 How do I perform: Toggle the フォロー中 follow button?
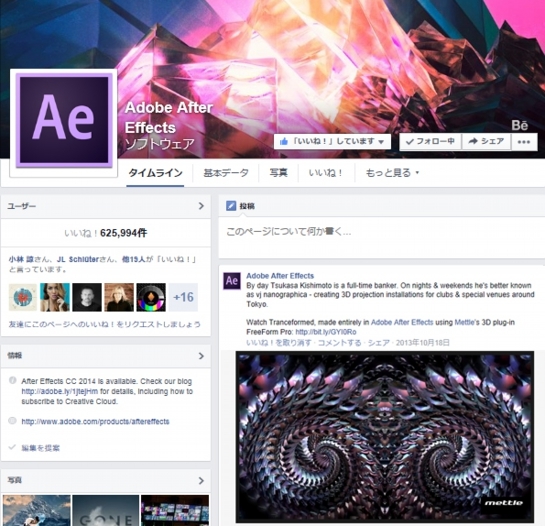(x=430, y=142)
